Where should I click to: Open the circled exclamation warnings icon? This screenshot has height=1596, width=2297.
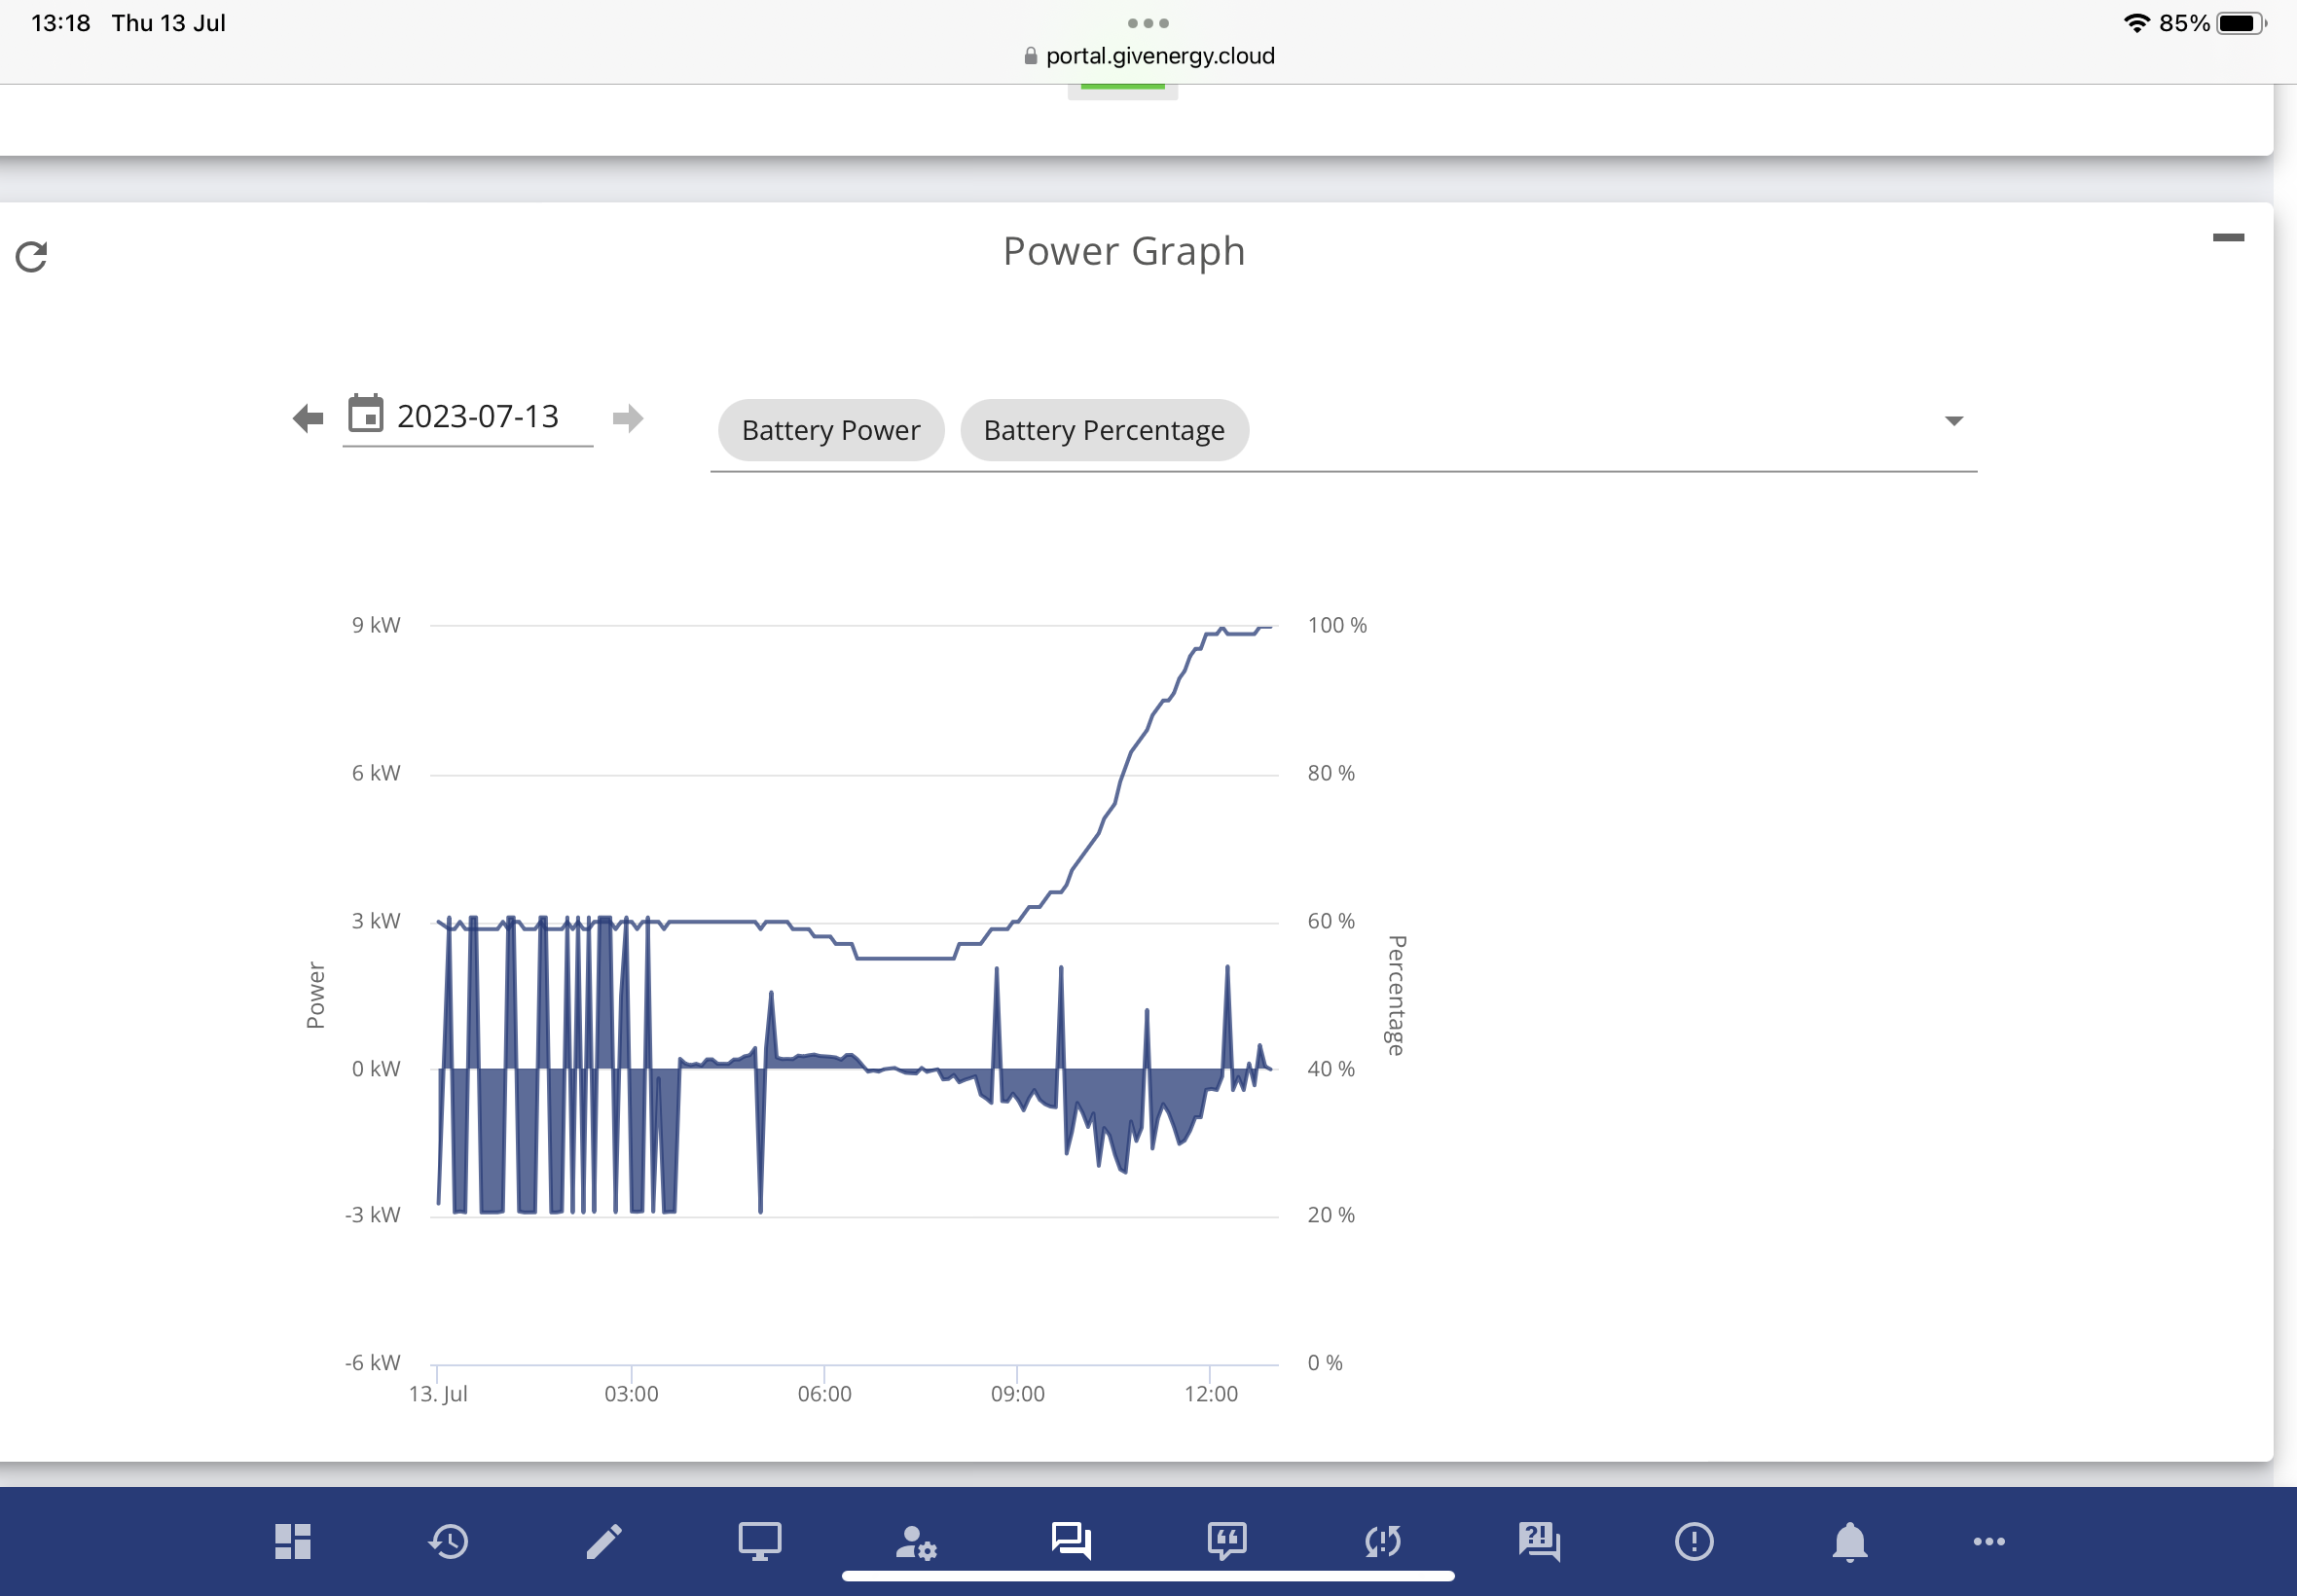[x=1694, y=1541]
